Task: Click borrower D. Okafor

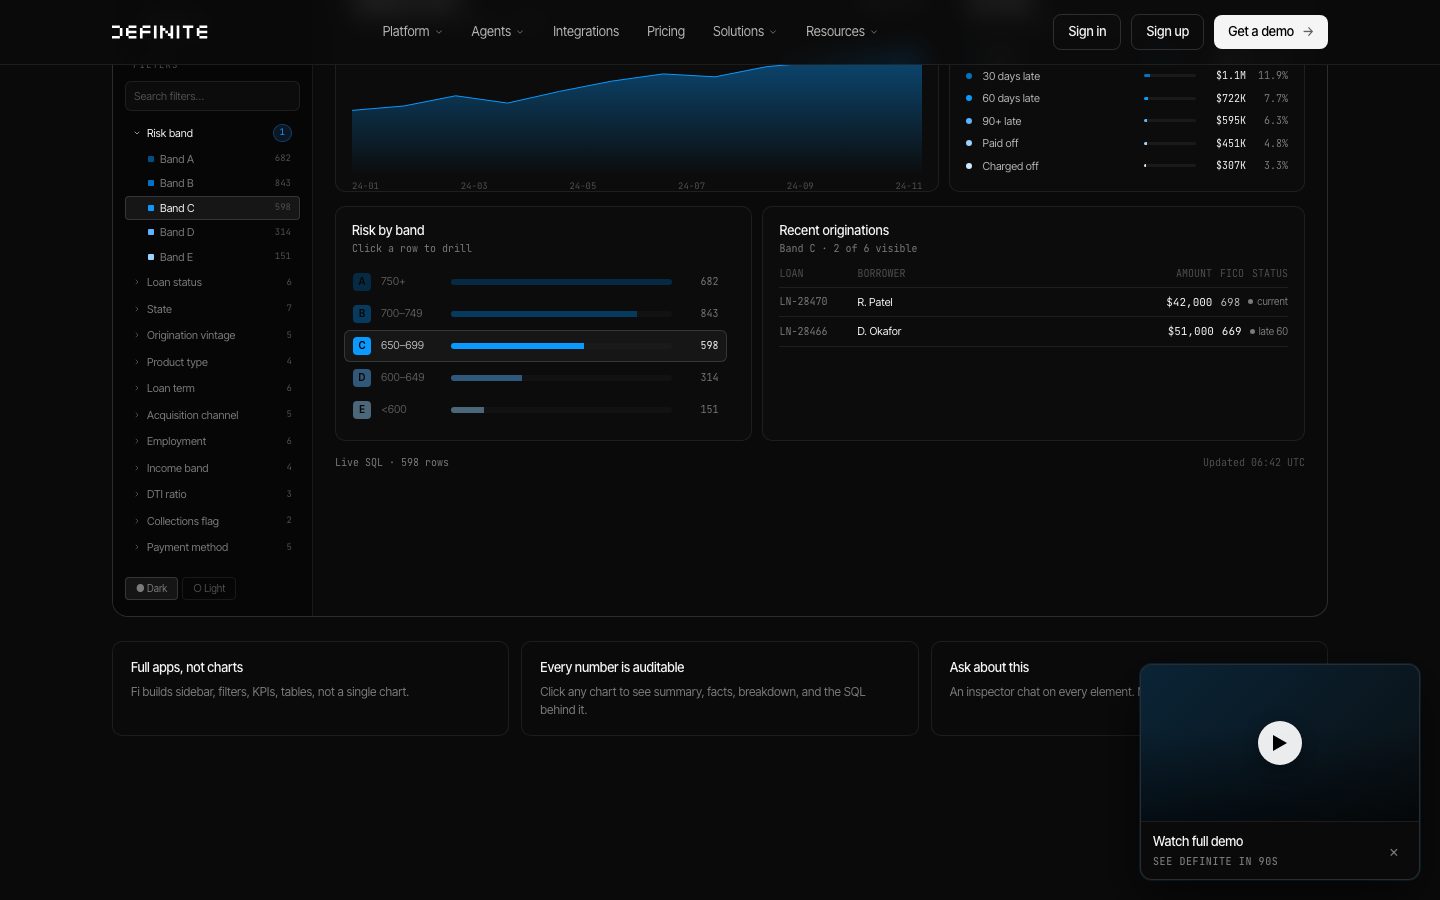Action: point(879,331)
